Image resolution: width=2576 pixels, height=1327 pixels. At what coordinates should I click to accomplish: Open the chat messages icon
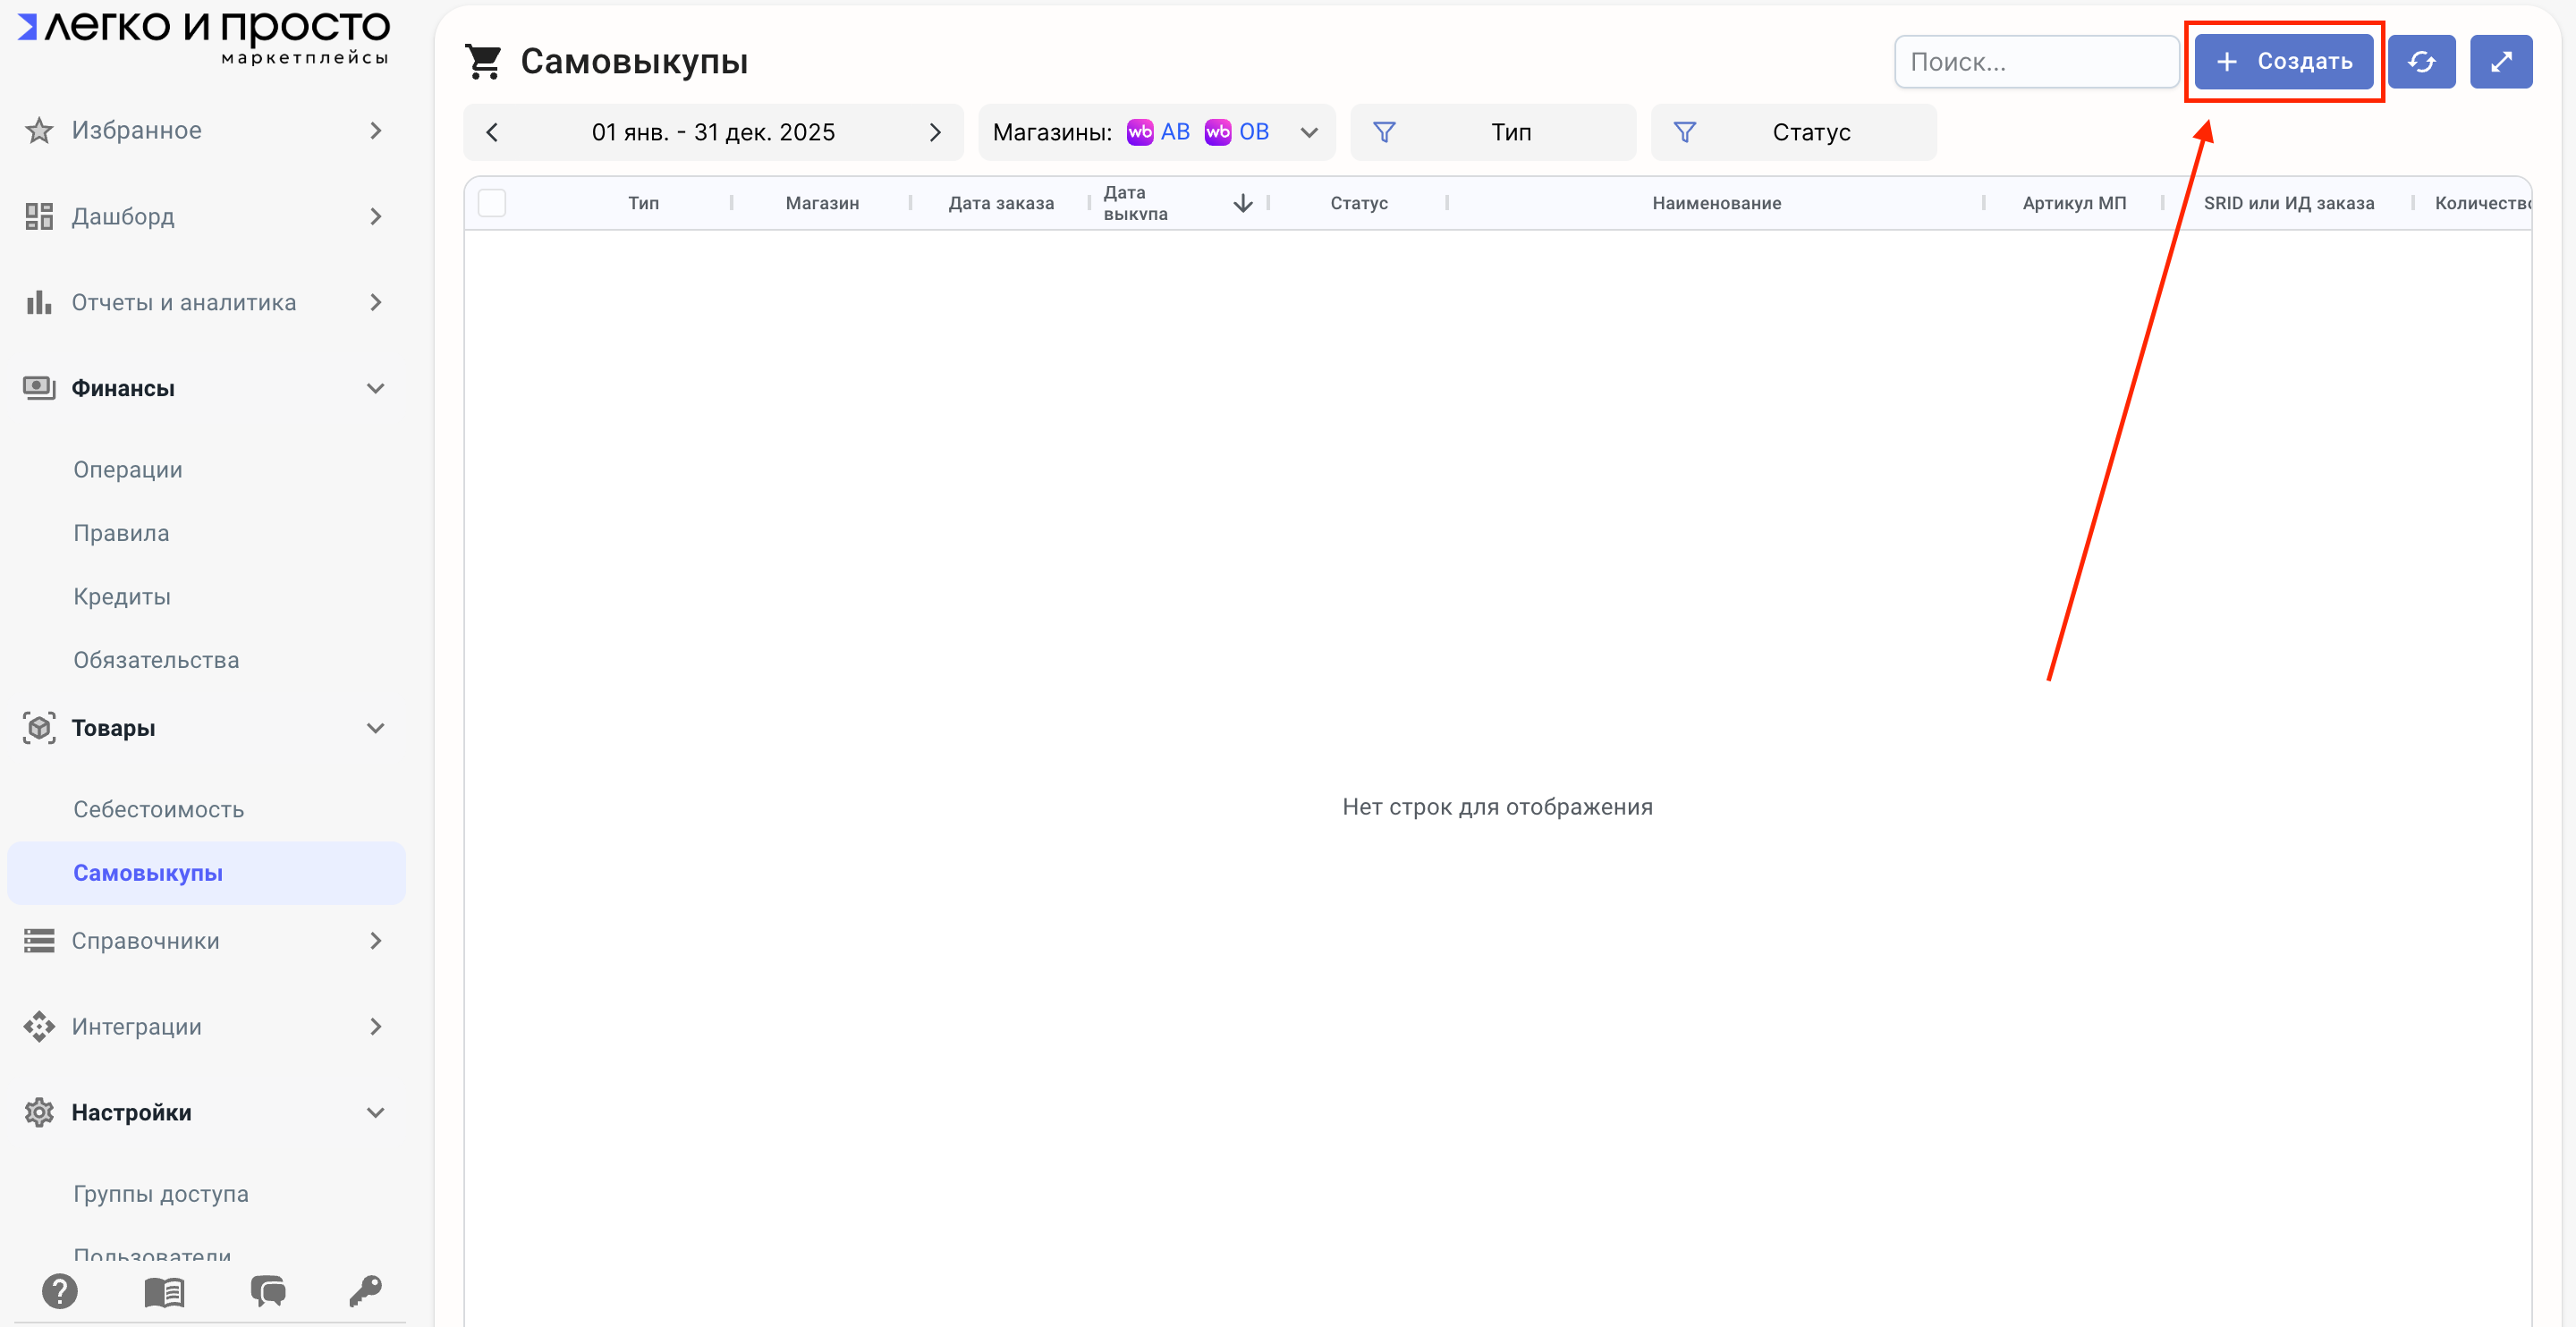tap(267, 1291)
